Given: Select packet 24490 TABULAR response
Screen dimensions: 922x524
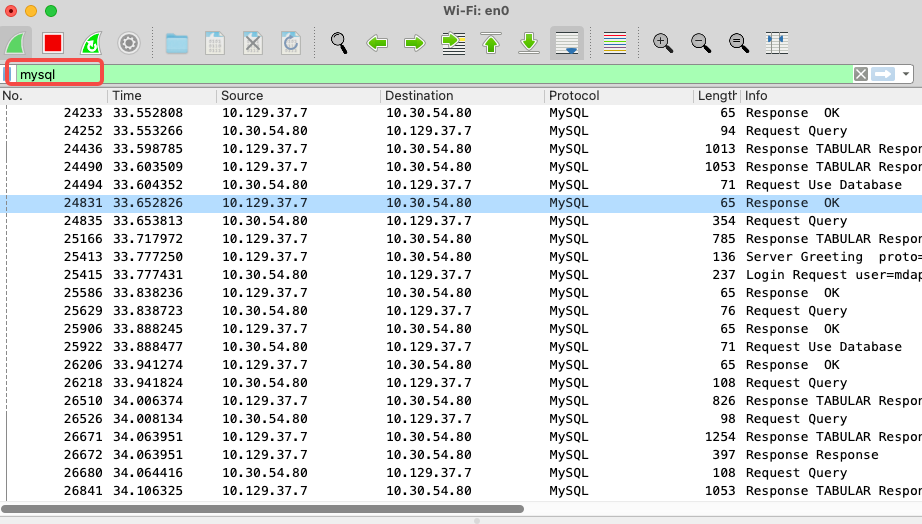Looking at the screenshot, I should 461,166.
